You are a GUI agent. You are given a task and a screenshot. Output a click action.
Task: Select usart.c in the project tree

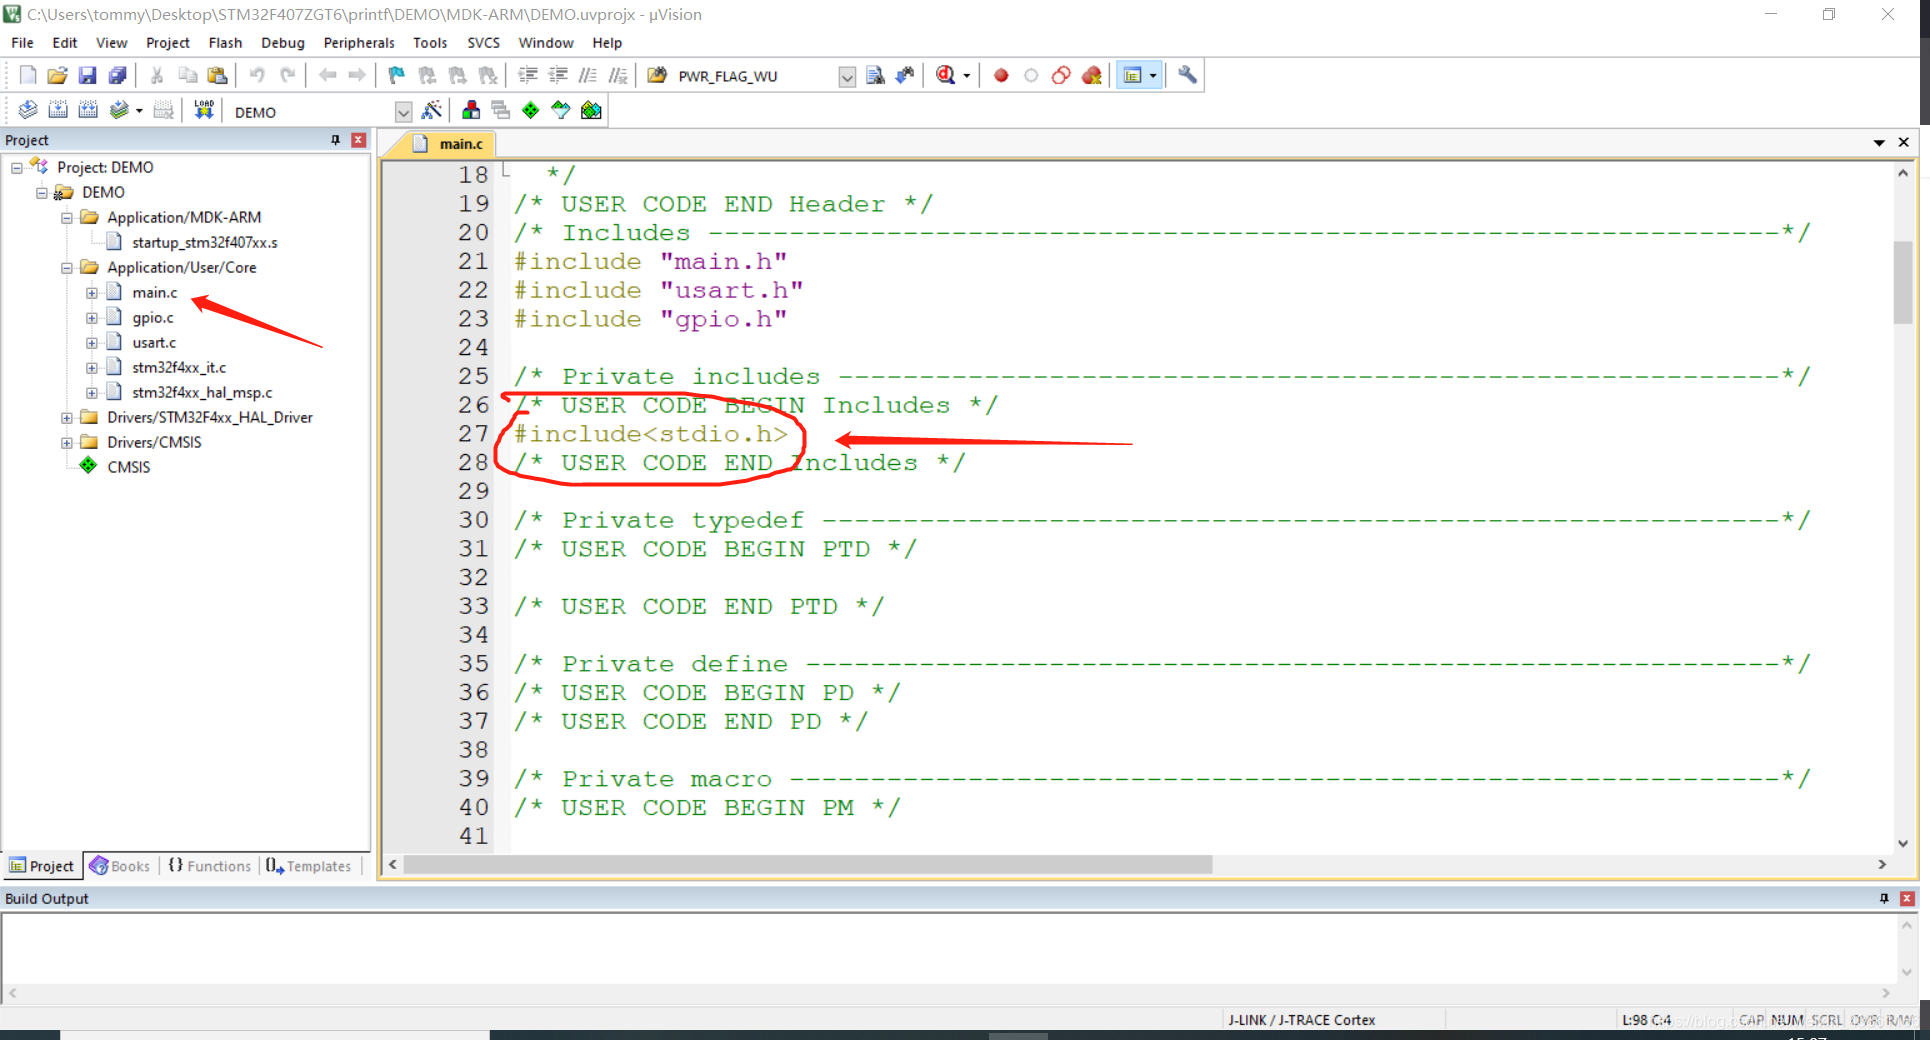pos(154,343)
